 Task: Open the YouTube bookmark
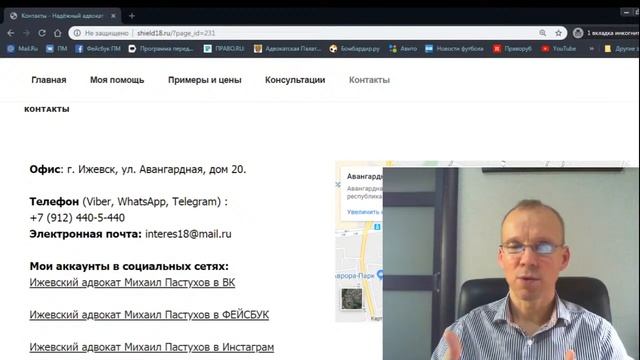click(x=558, y=49)
